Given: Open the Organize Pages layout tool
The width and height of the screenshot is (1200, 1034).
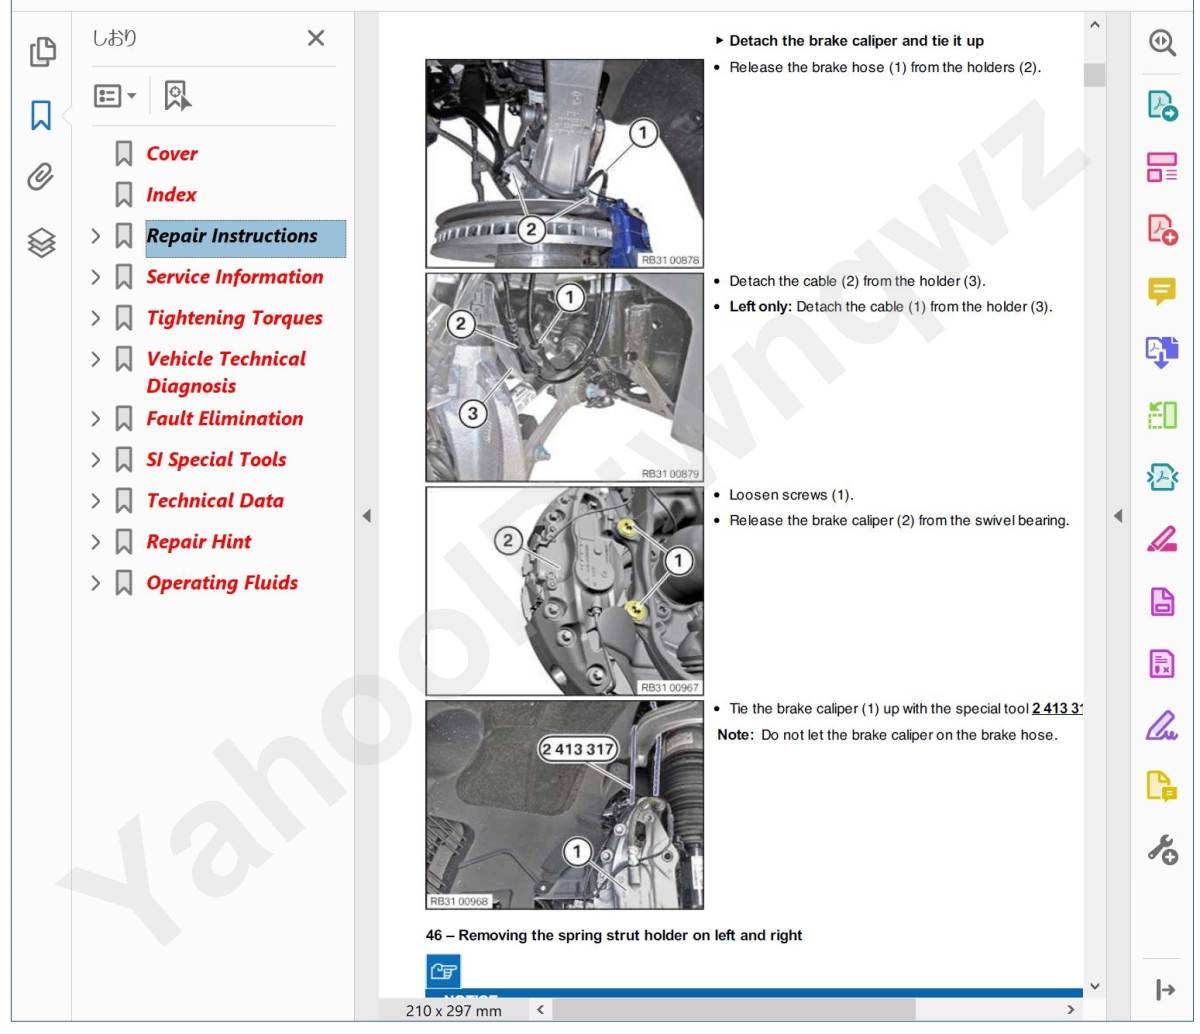Looking at the screenshot, I should 1162,167.
